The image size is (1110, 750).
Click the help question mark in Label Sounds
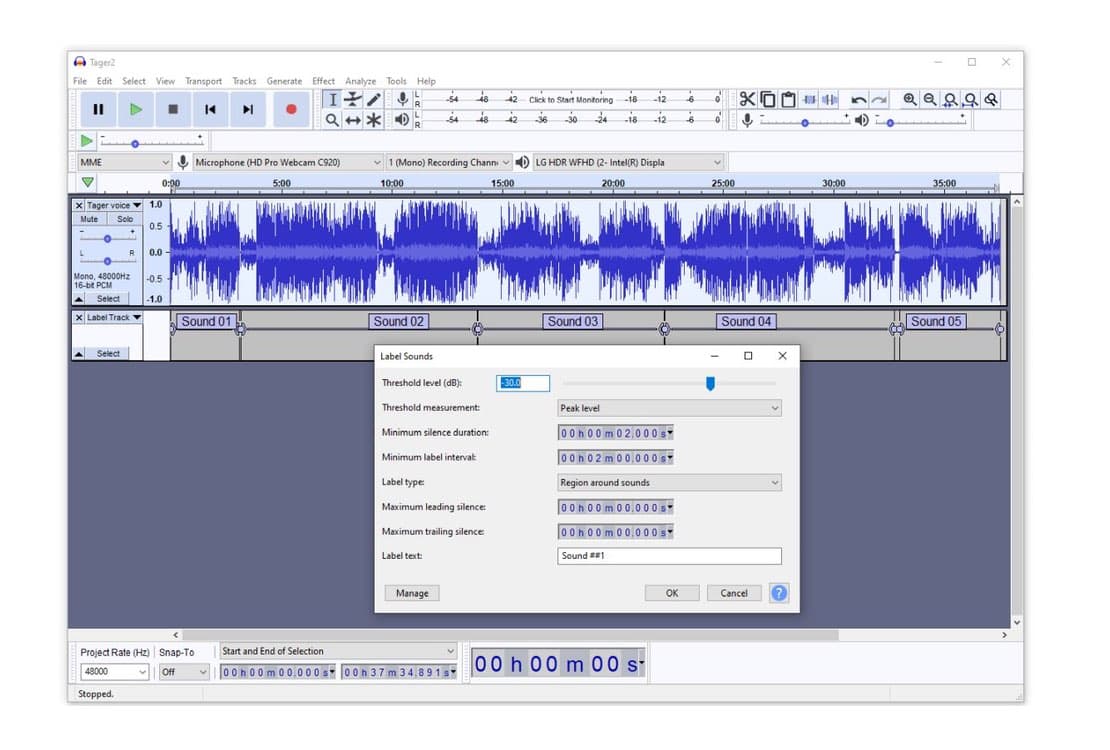pyautogui.click(x=779, y=593)
